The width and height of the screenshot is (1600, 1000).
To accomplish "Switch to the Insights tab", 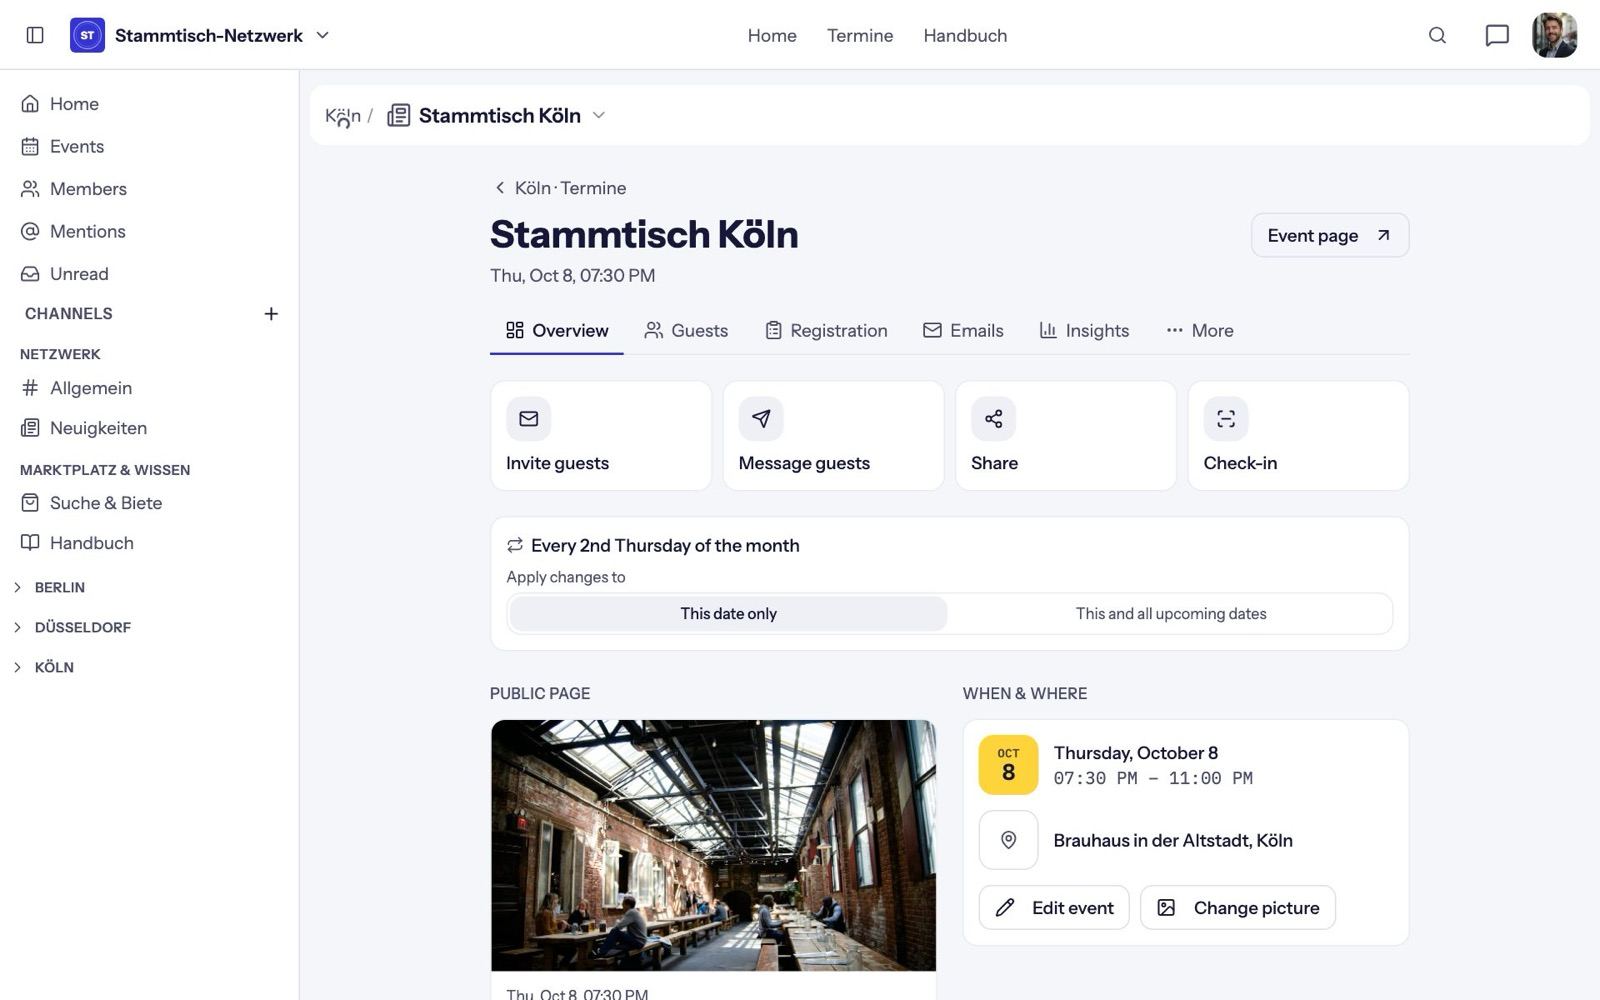I will coord(1084,331).
